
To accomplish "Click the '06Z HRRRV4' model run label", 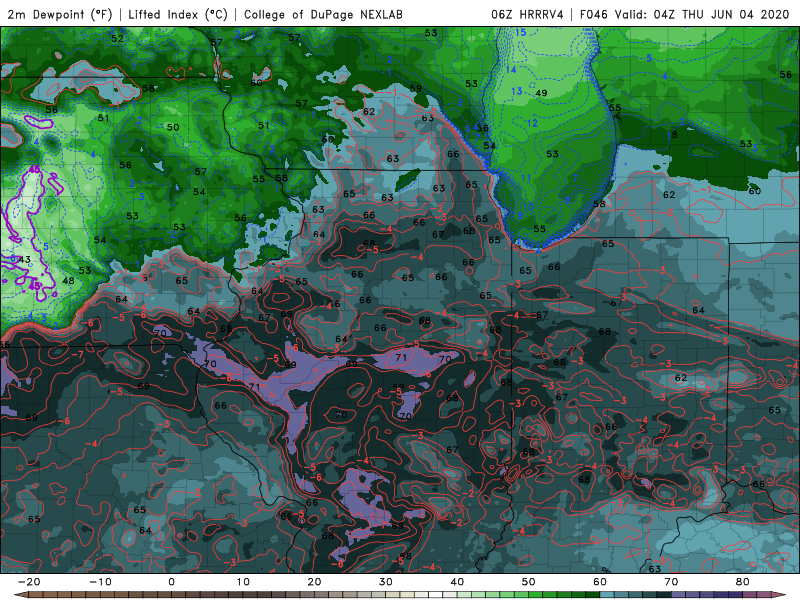I will (527, 15).
